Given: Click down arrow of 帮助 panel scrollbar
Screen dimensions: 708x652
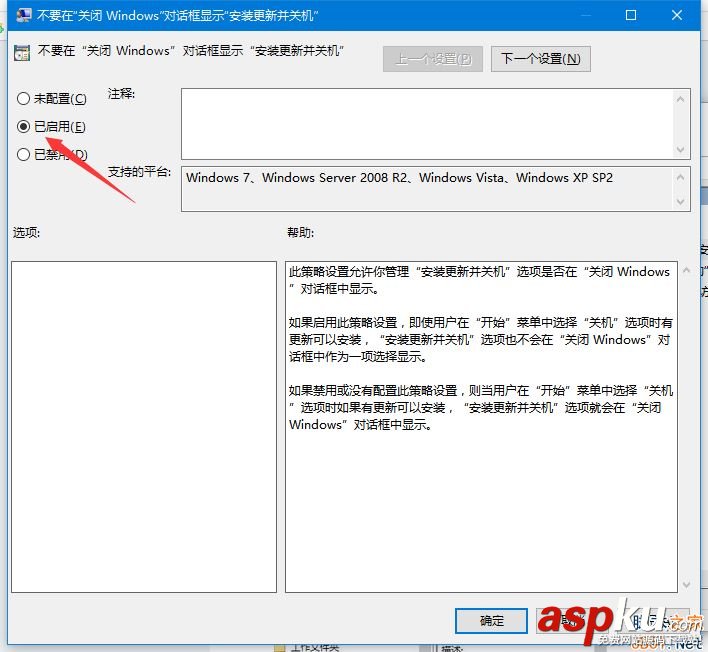Looking at the screenshot, I should (686, 585).
